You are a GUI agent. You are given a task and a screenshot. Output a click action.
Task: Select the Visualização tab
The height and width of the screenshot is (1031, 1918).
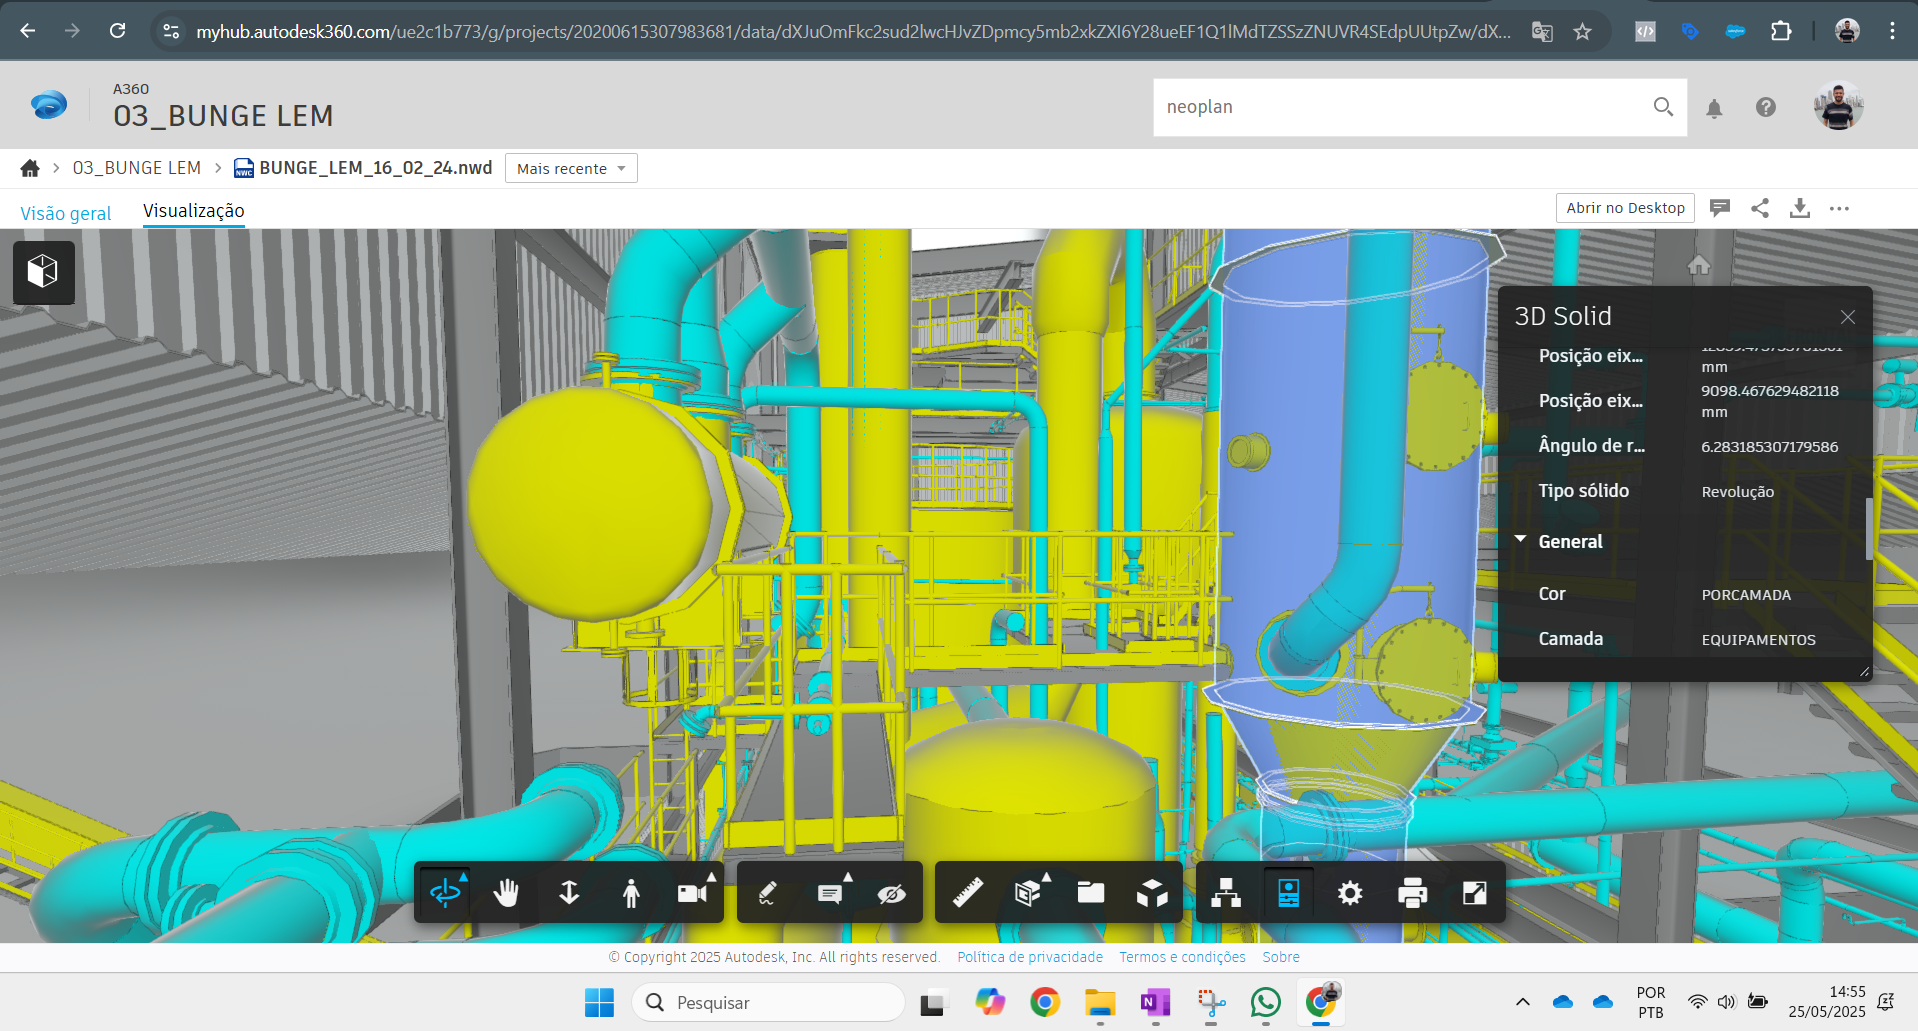pyautogui.click(x=193, y=211)
